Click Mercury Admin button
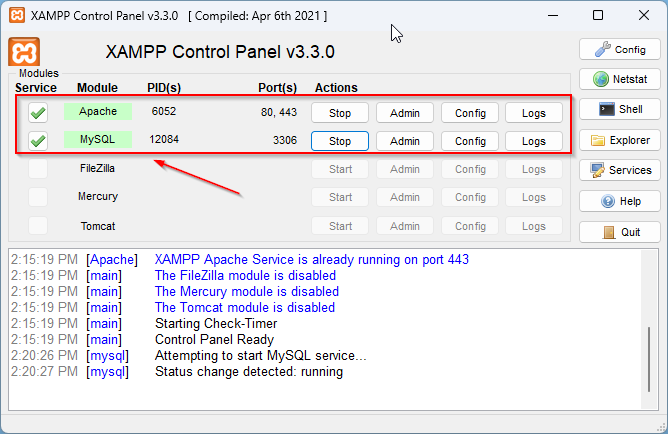Viewport: 668px width, 434px height. pyautogui.click(x=405, y=197)
